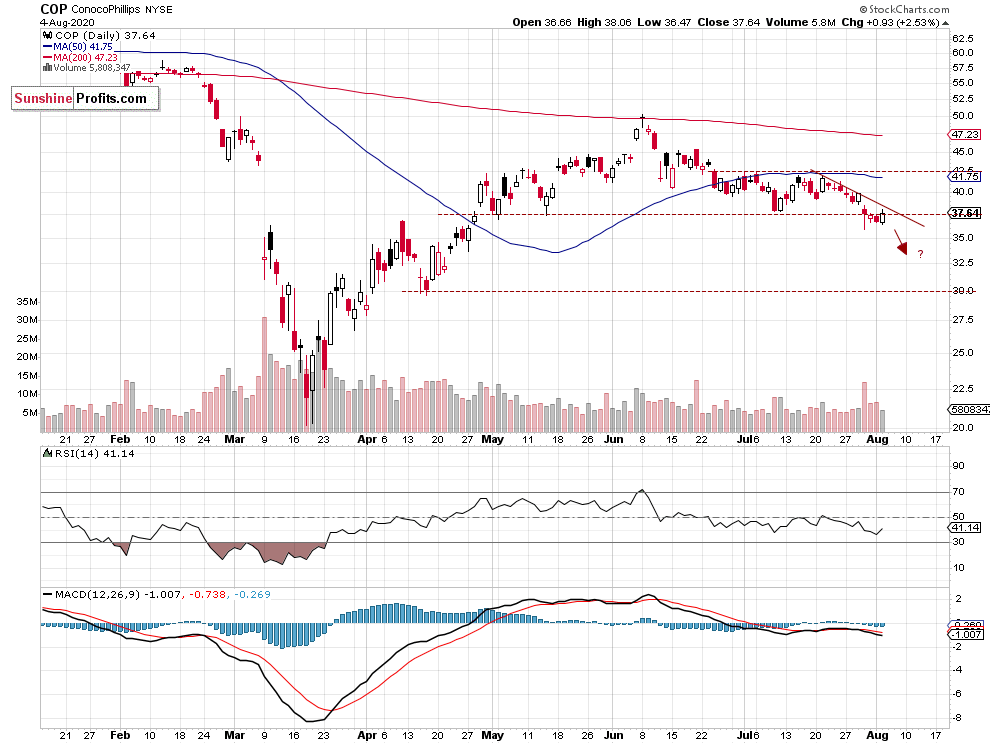990x744 pixels.
Task: Click the date 4-Aug-2020
Action: [x=68, y=23]
